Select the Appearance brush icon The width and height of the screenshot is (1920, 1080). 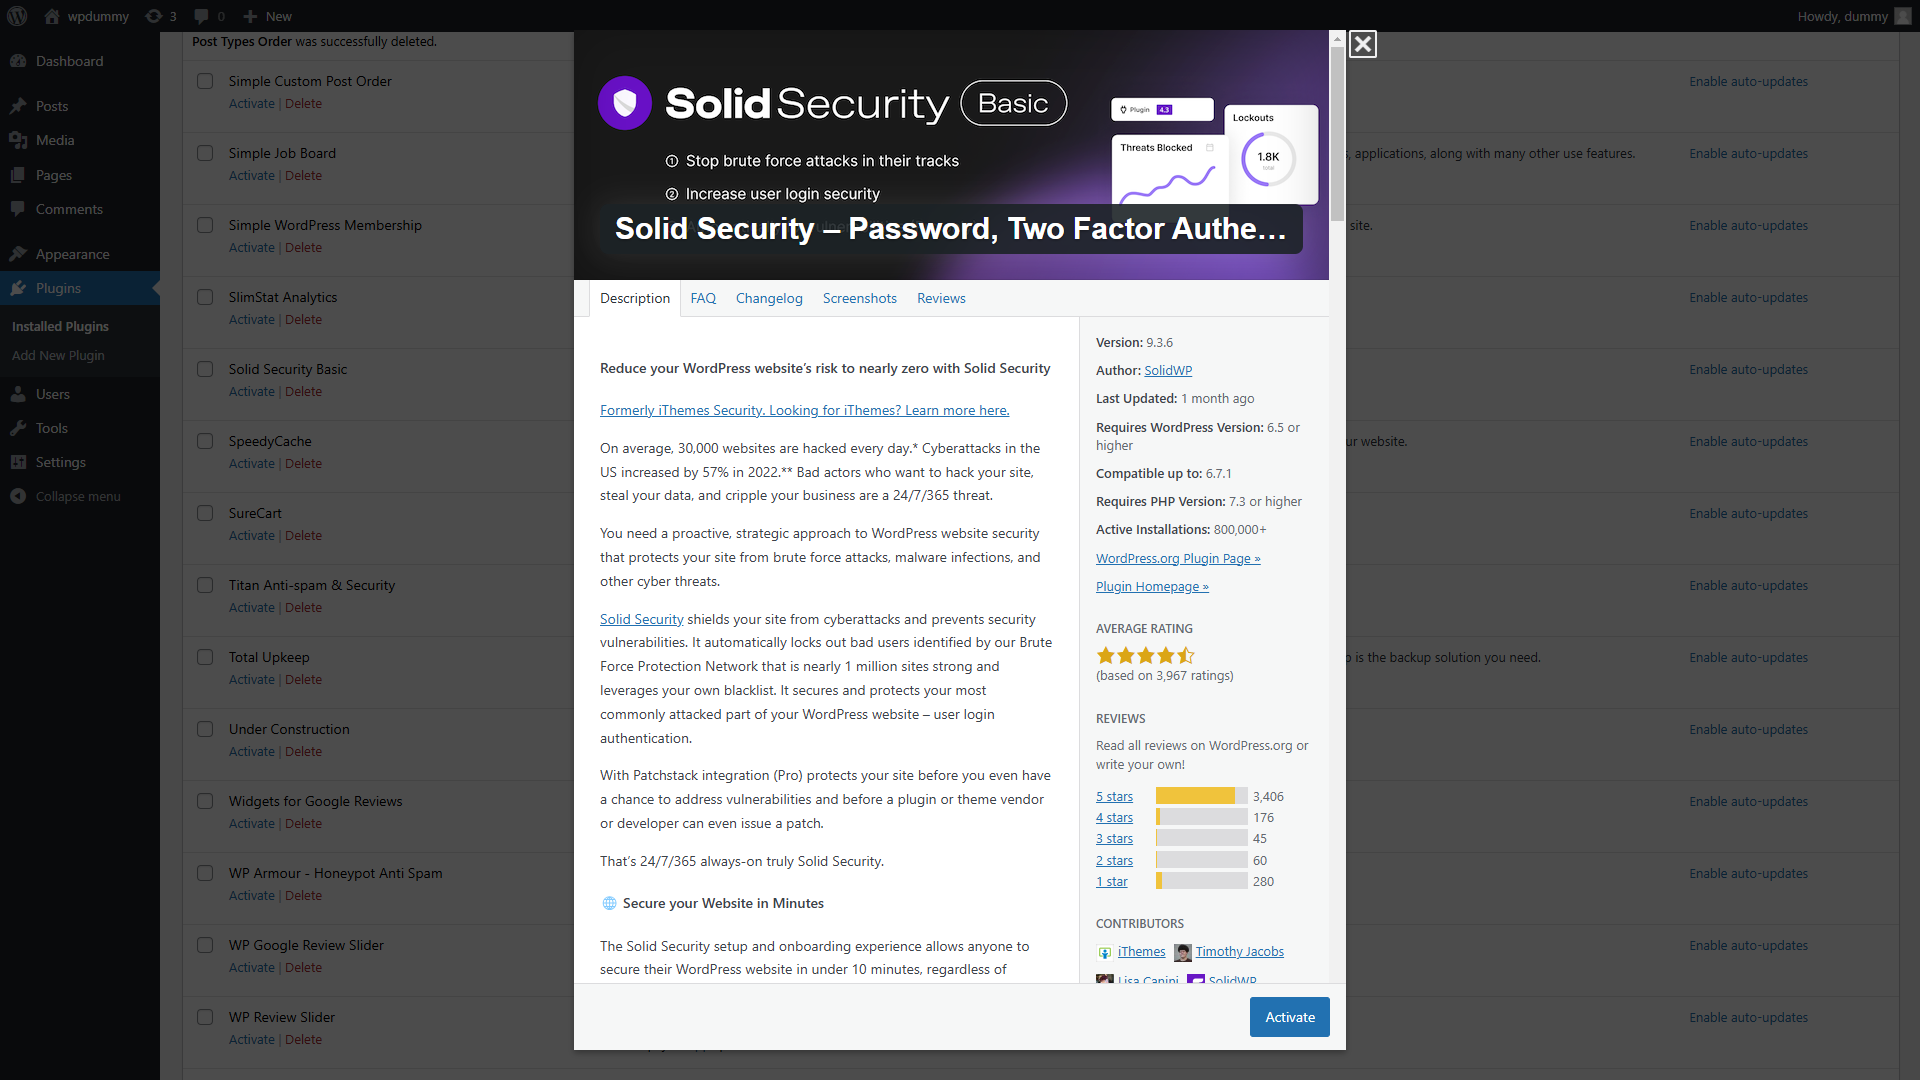[x=18, y=254]
